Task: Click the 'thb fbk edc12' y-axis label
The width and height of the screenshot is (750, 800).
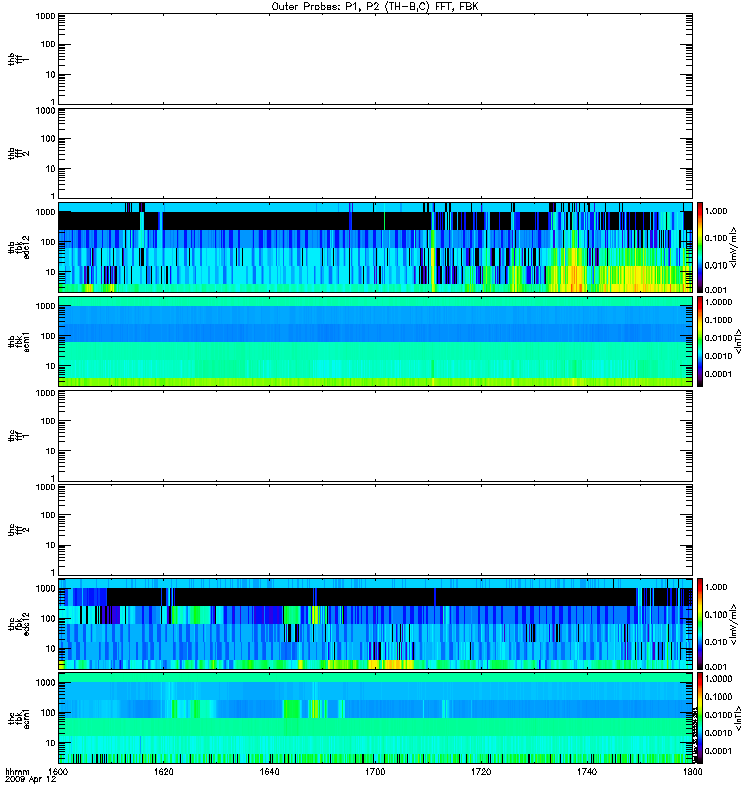Action: coord(19,247)
